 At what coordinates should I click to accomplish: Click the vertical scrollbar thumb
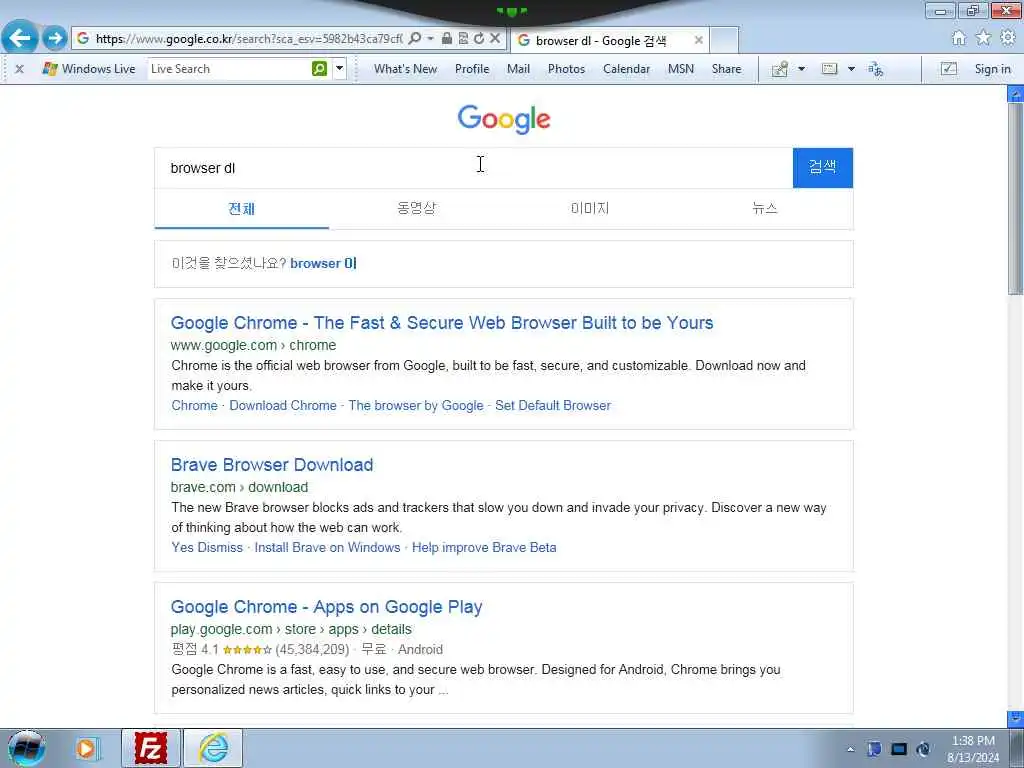pos(1016,199)
